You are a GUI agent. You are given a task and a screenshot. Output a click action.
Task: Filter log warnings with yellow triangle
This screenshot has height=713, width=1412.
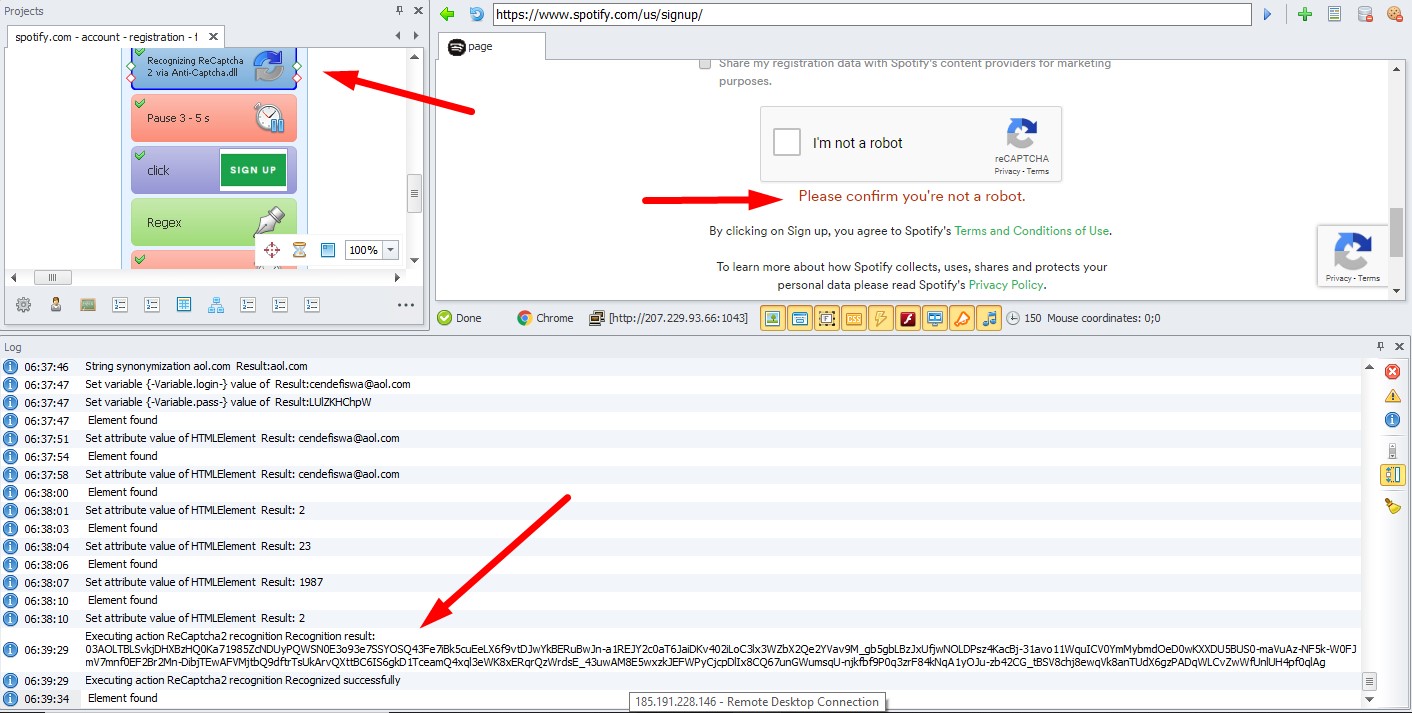(1392, 396)
